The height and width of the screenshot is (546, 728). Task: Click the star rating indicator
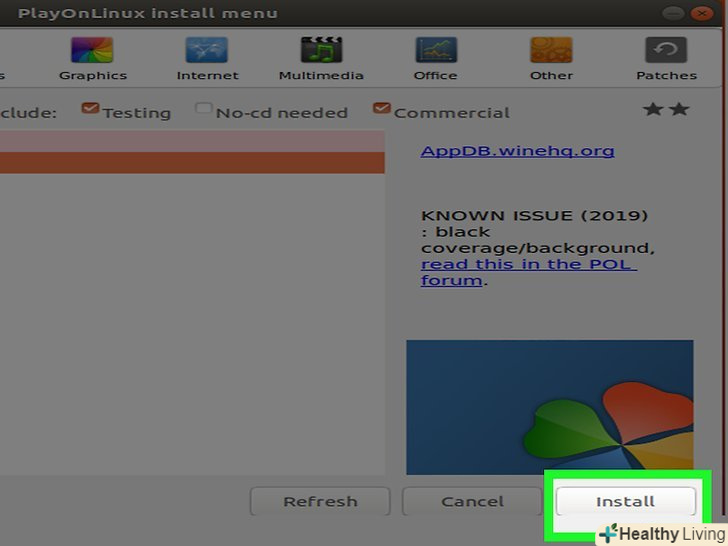point(666,110)
